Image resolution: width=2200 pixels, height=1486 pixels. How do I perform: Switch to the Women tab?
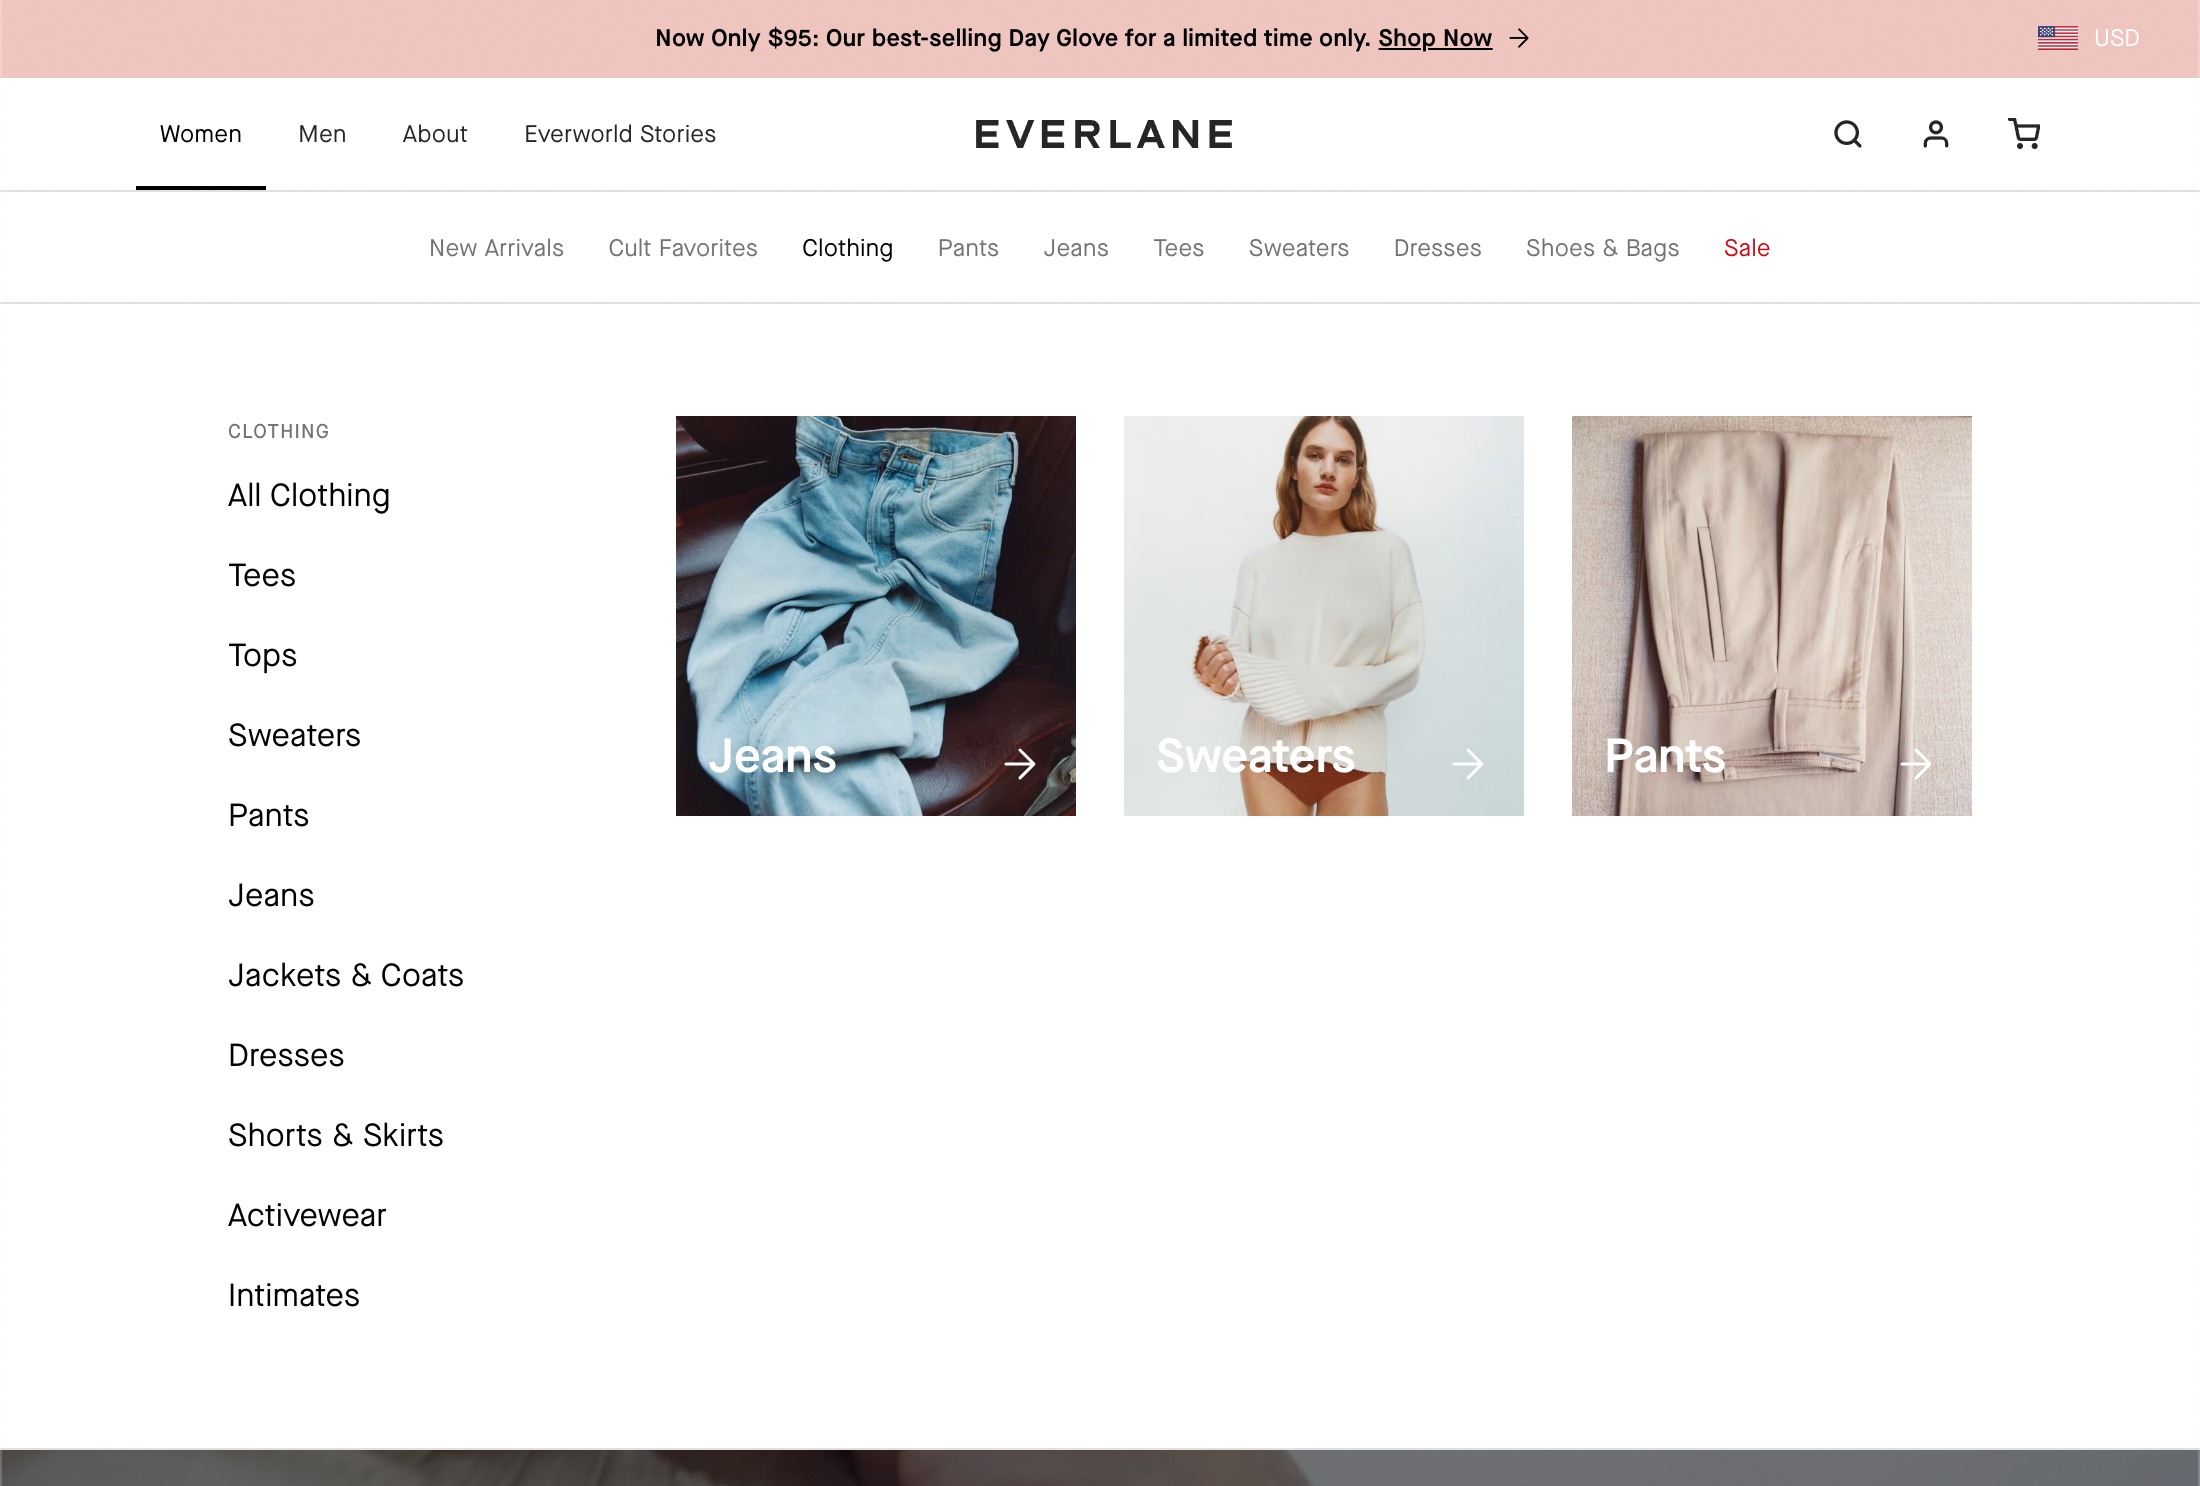200,134
